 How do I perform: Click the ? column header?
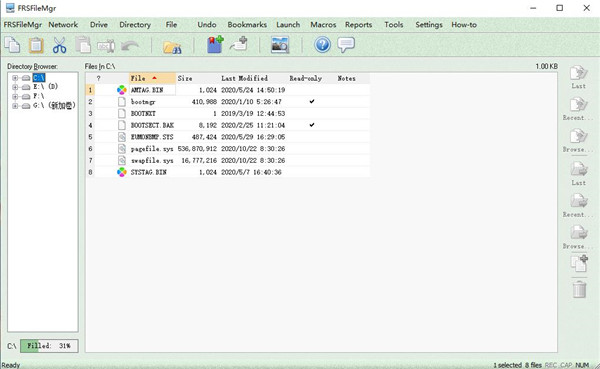coord(99,78)
